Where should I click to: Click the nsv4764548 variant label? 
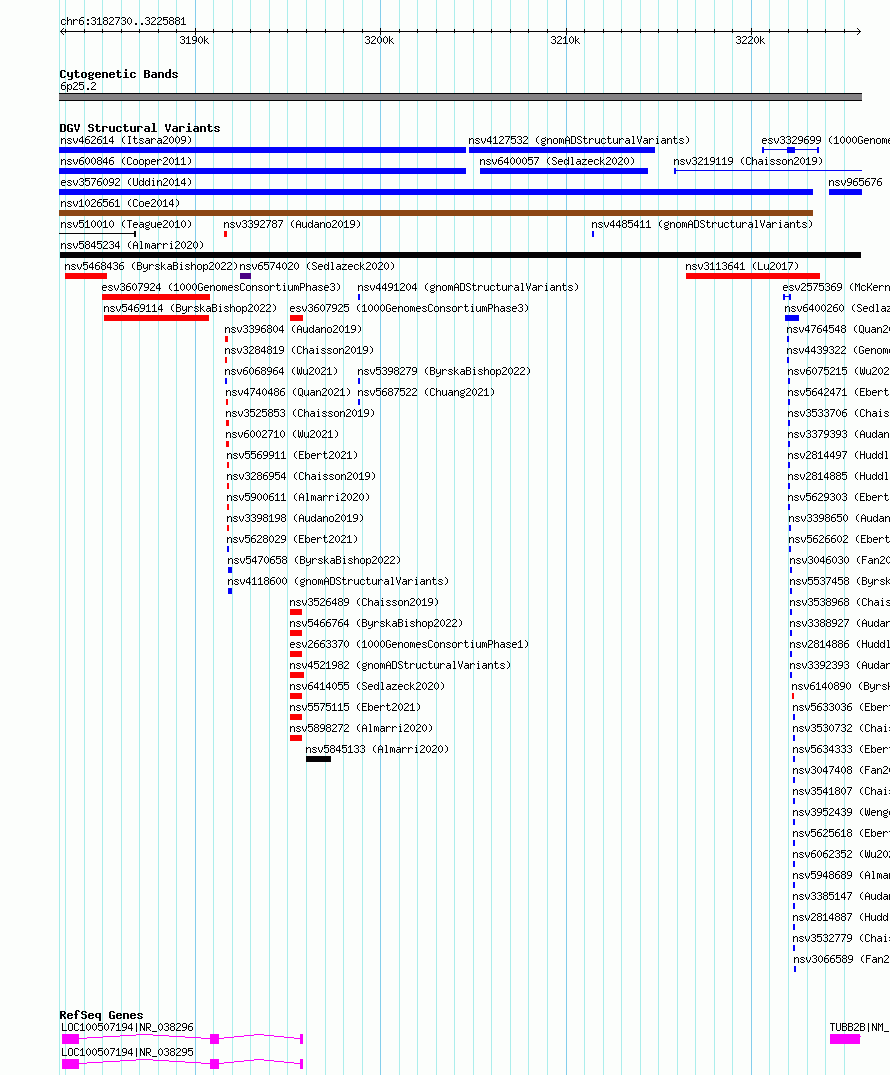[x=838, y=329]
